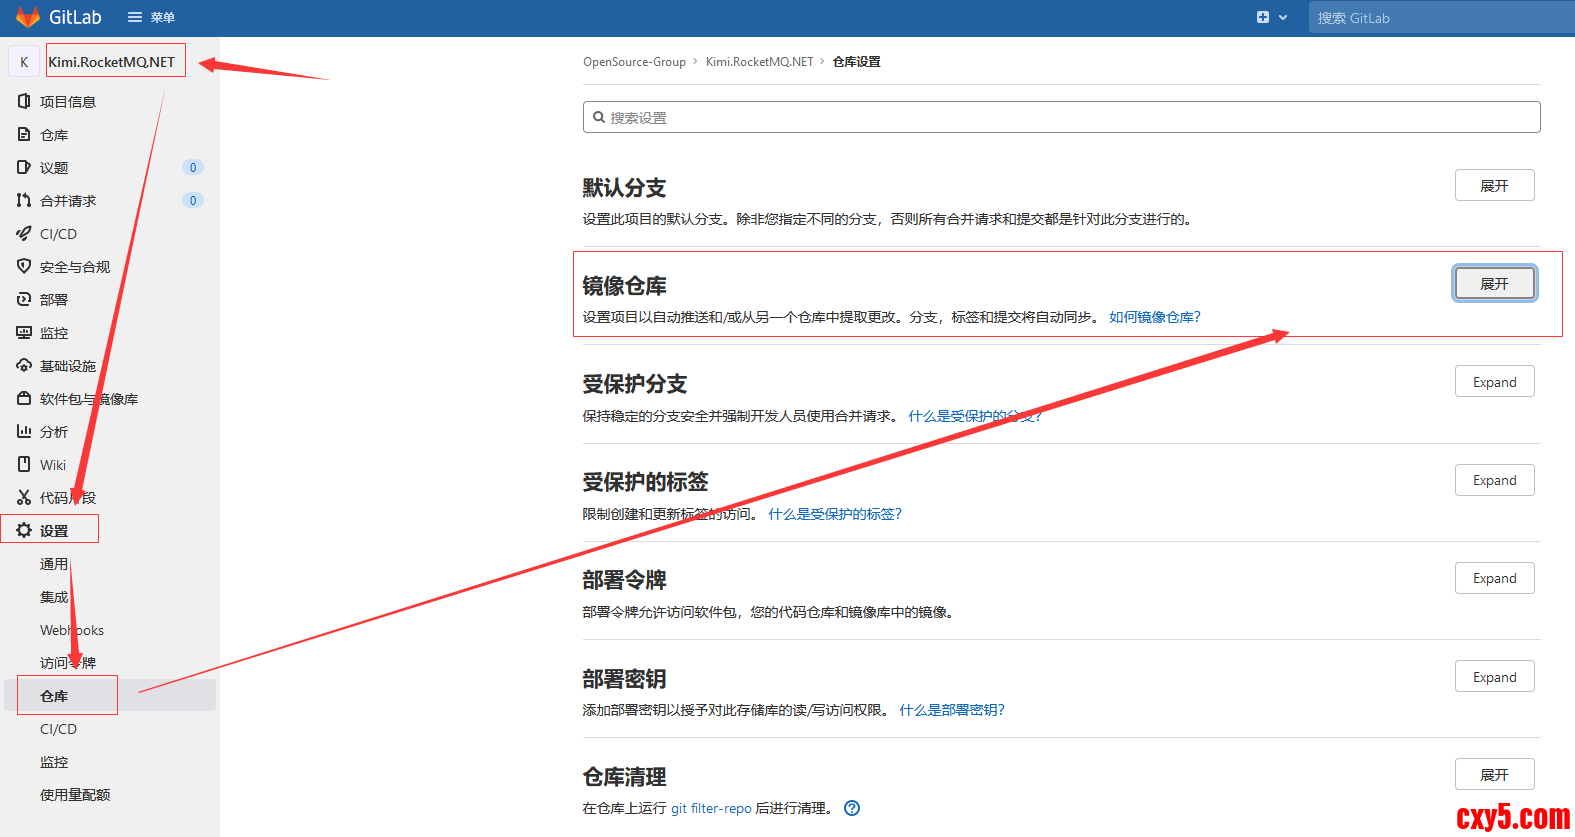Open the create new plus dropdown
1575x837 pixels.
click(x=1271, y=17)
